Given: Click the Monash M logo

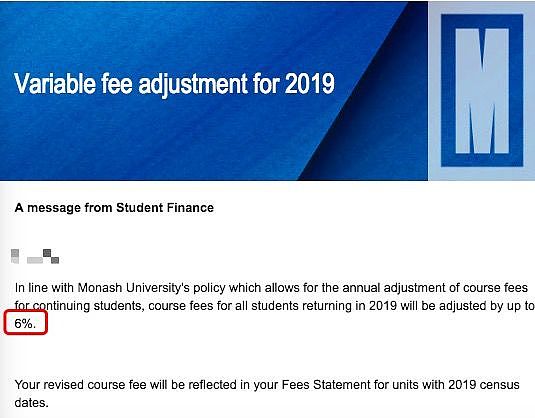Looking at the screenshot, I should pos(482,90).
